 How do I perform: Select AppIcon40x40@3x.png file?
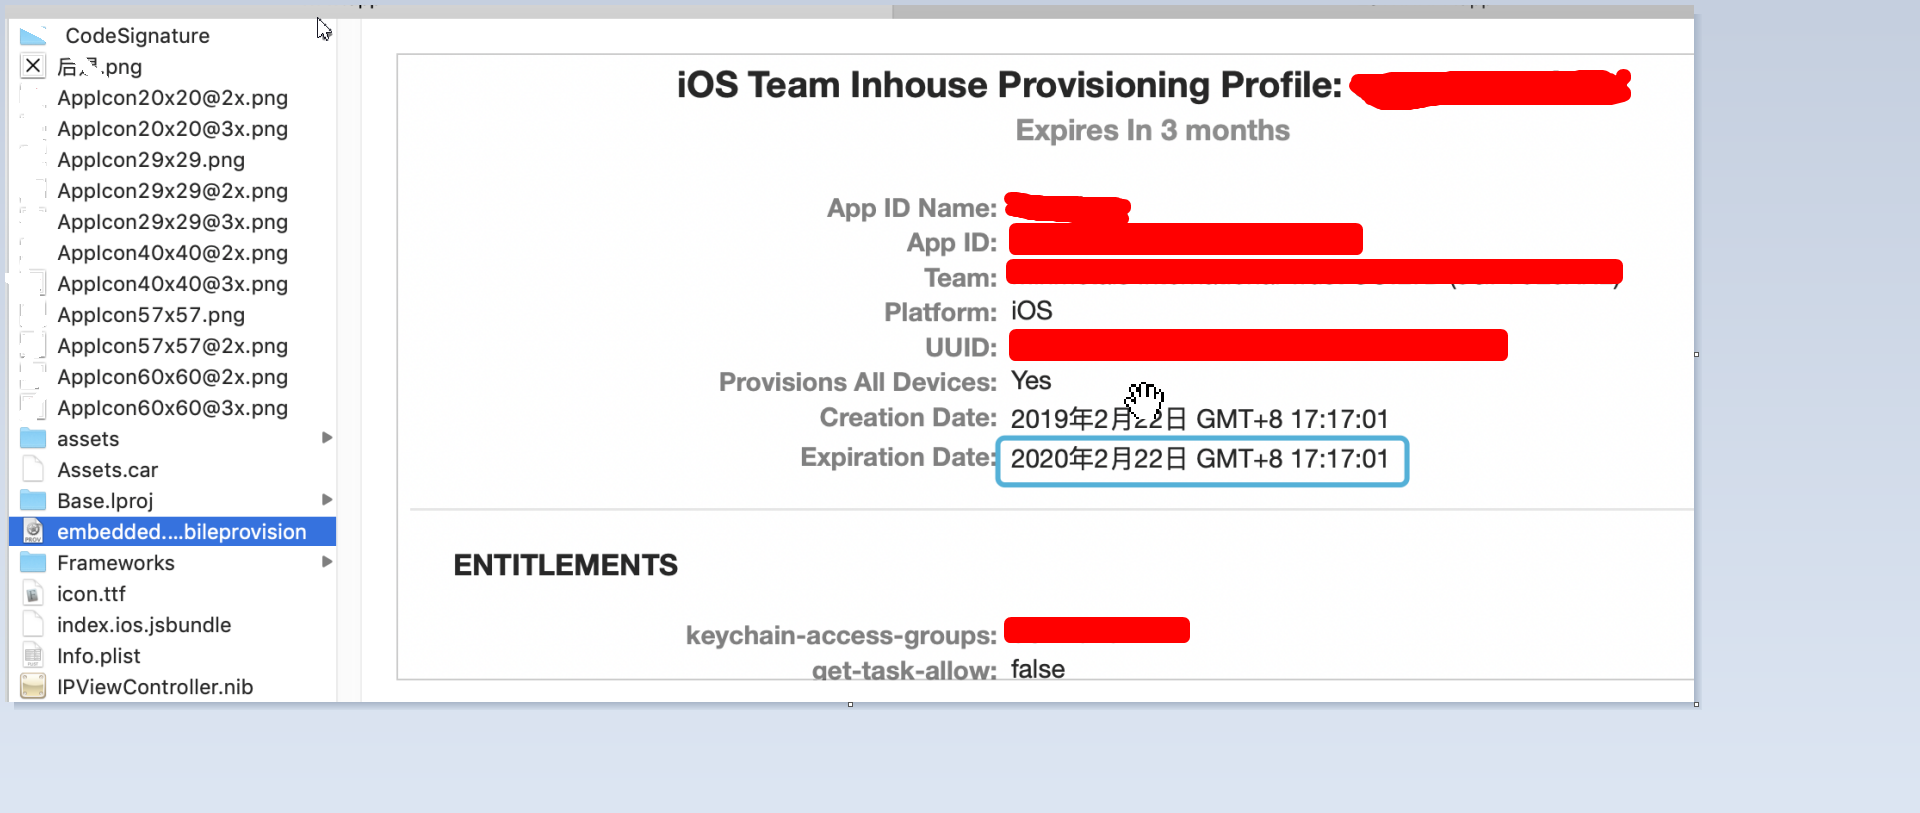172,284
